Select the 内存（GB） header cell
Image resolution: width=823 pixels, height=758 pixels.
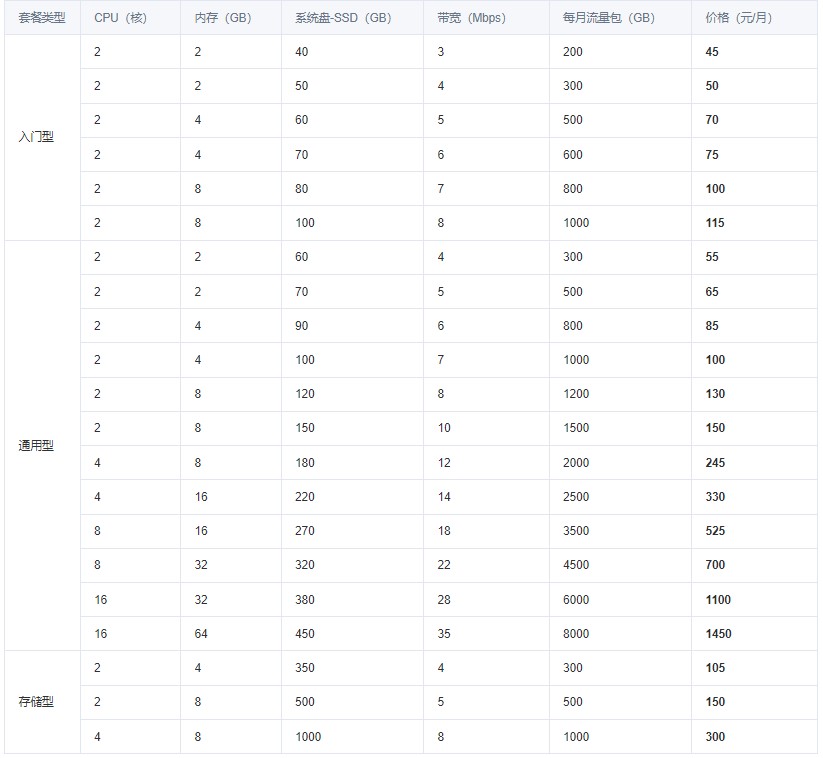click(231, 18)
